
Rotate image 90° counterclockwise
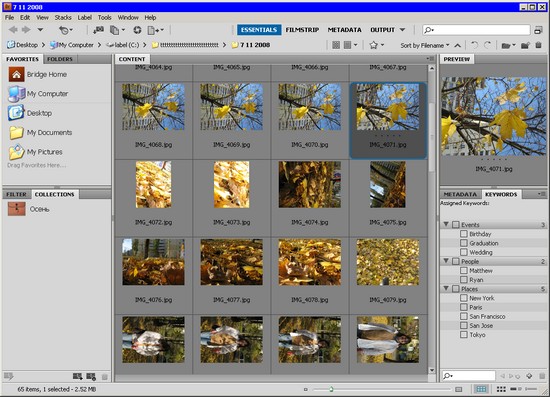tap(475, 45)
